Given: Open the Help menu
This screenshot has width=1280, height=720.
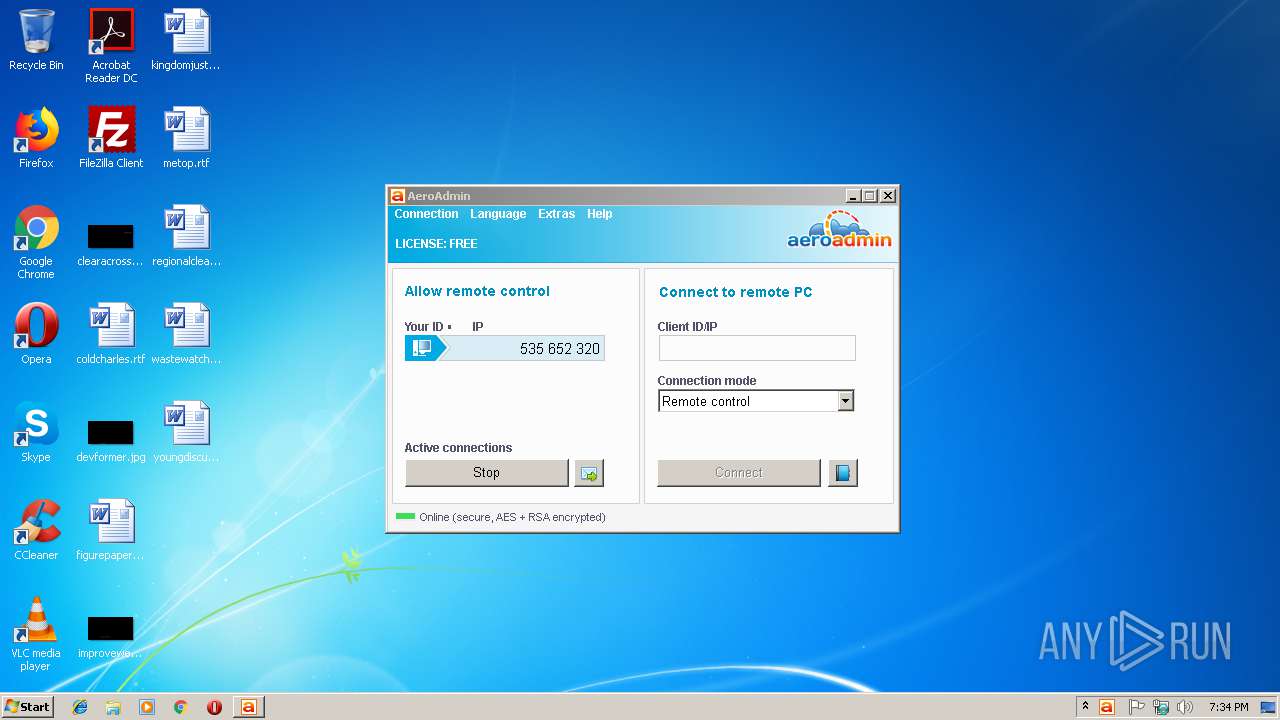Looking at the screenshot, I should point(599,214).
